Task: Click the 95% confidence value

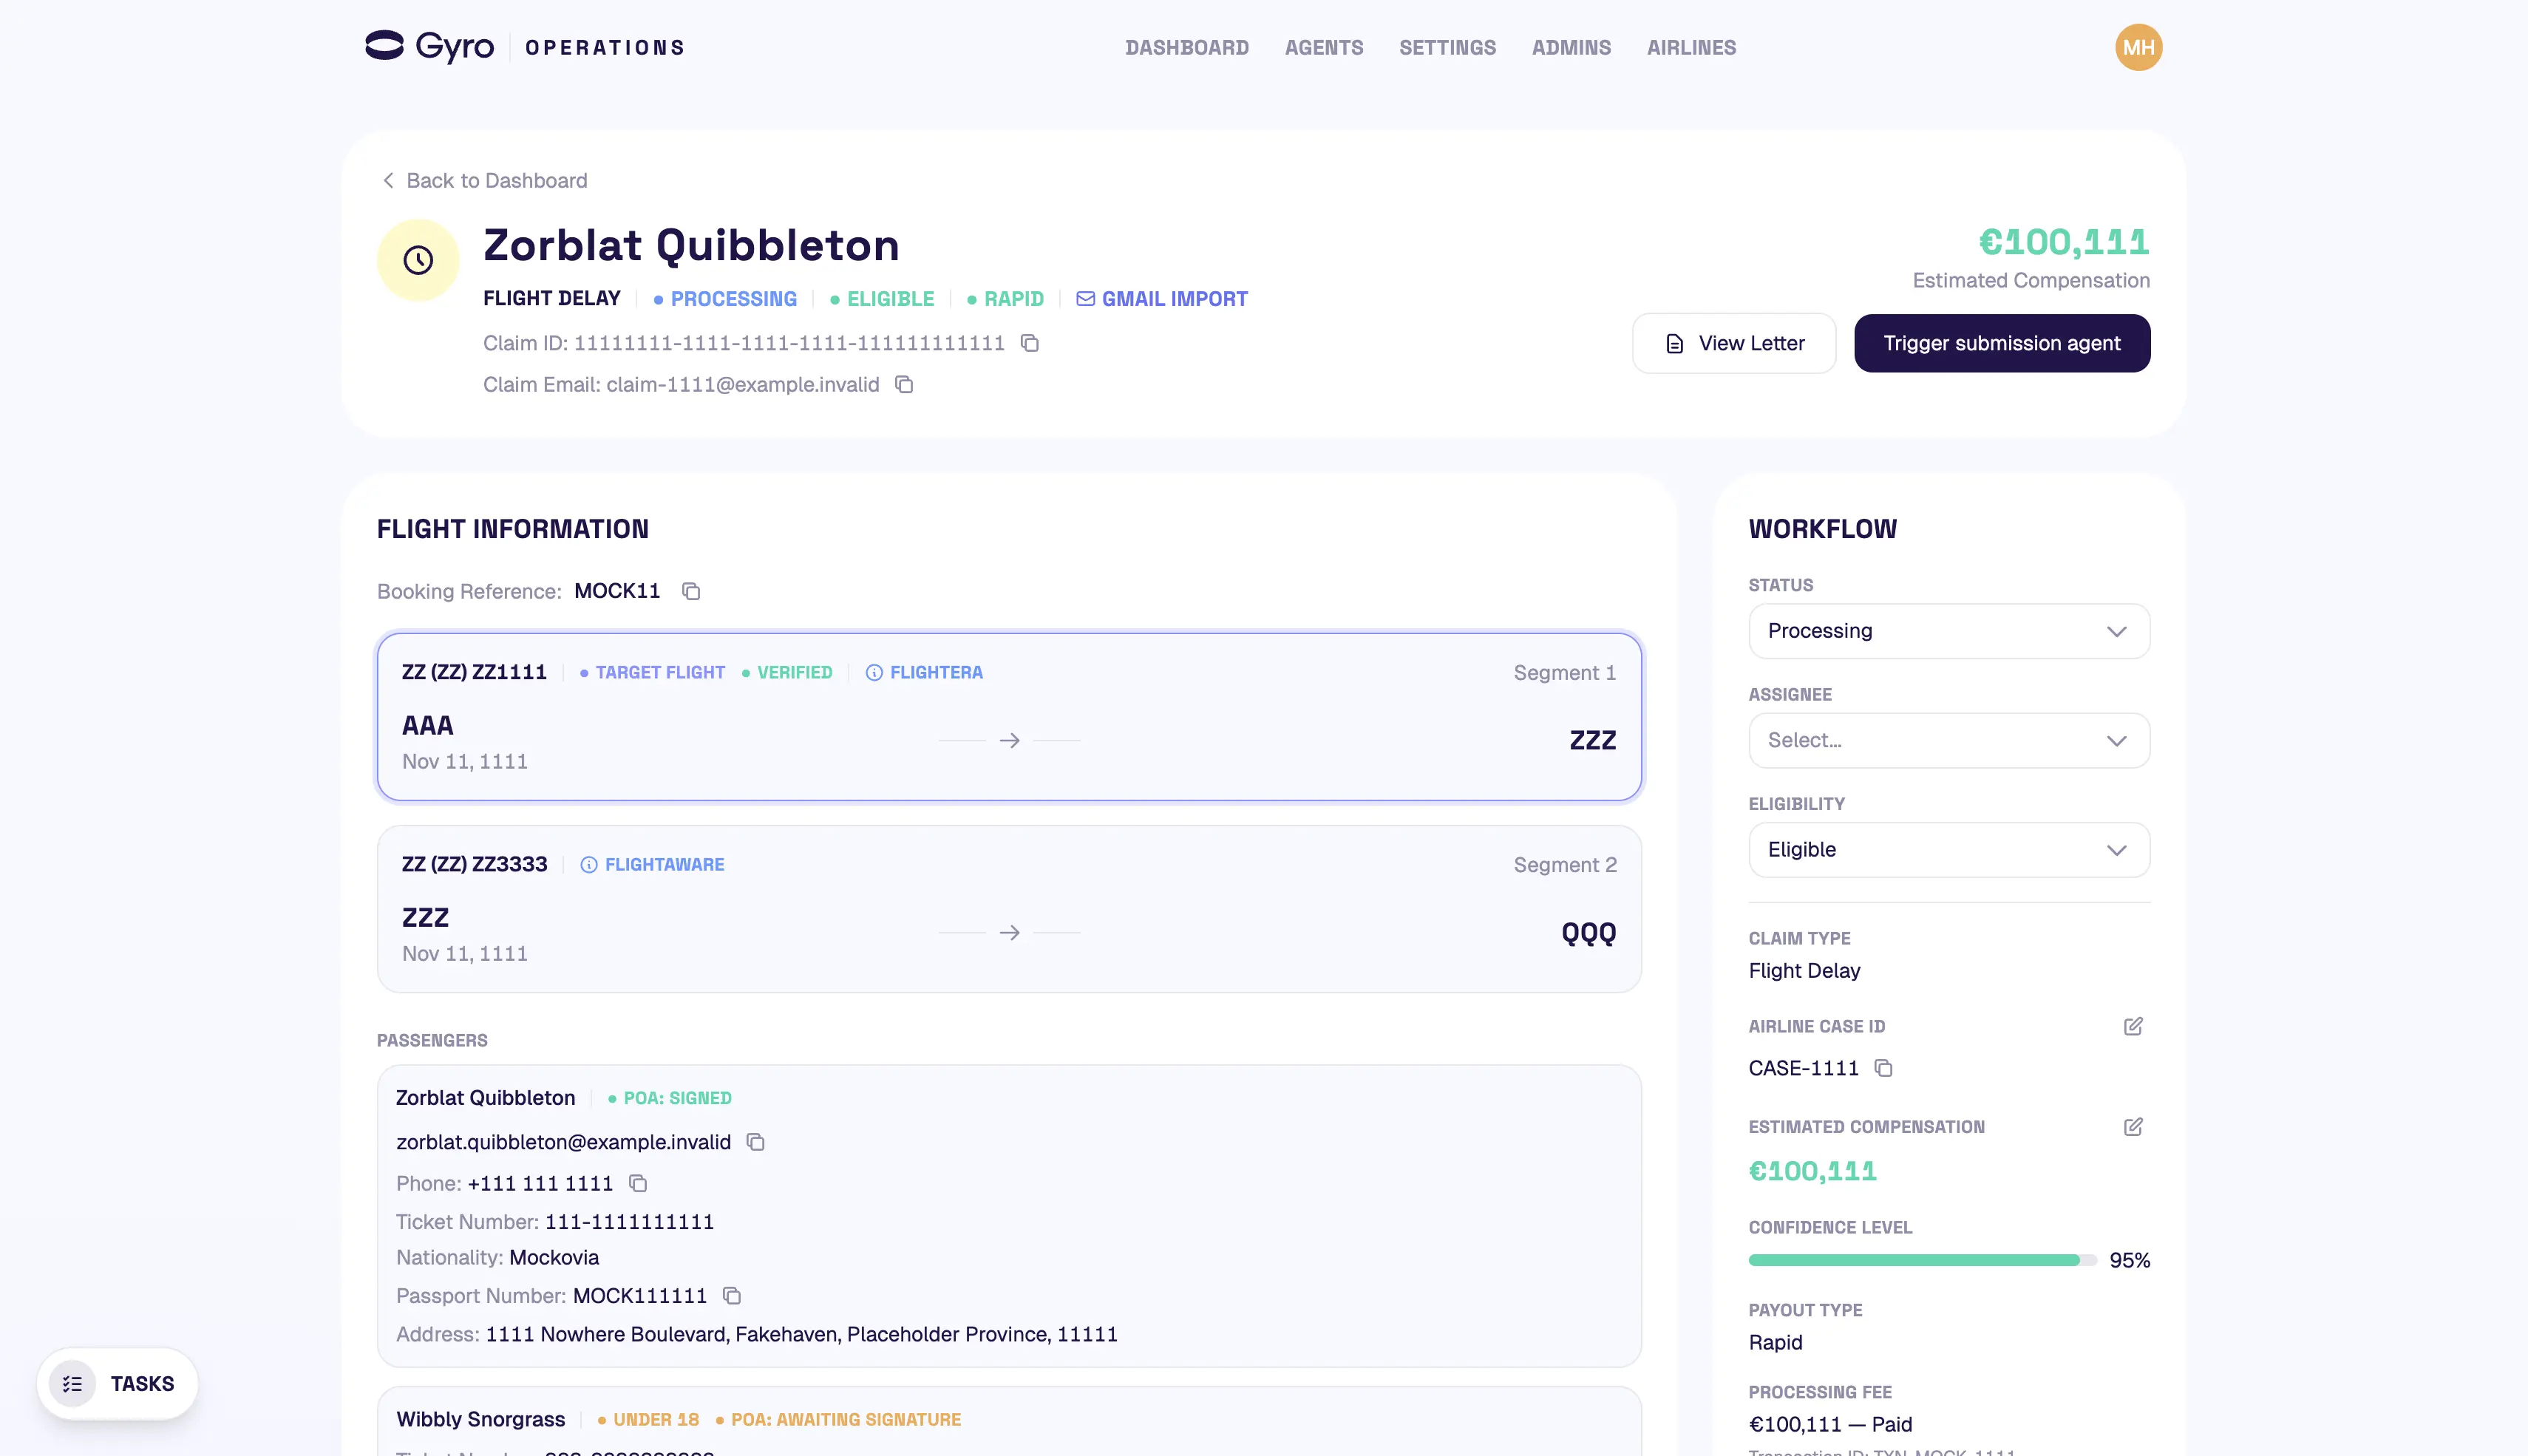Action: (2129, 1261)
